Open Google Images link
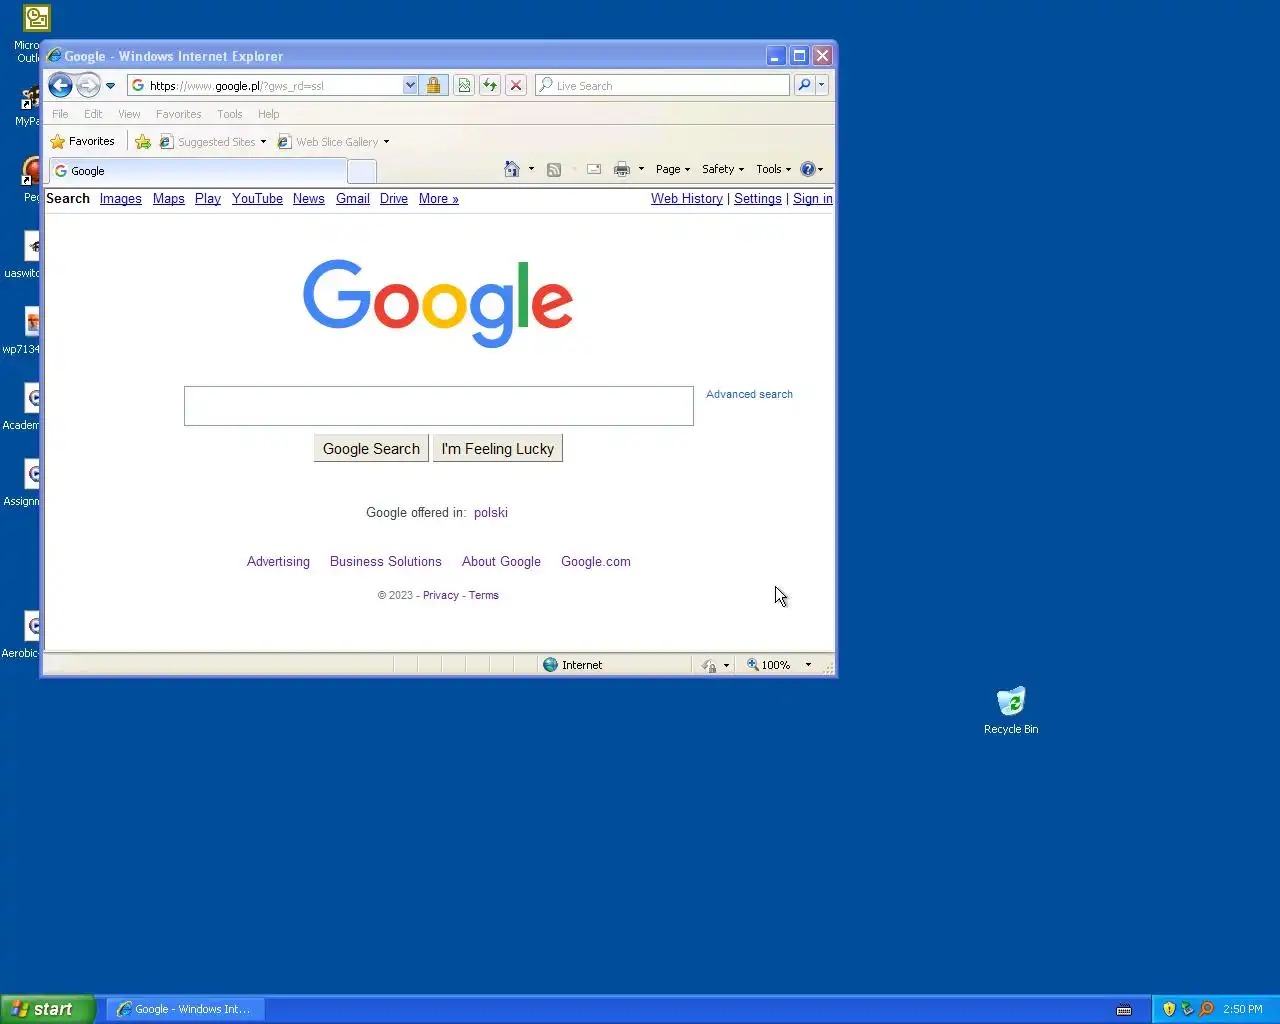This screenshot has height=1024, width=1280. 121,199
